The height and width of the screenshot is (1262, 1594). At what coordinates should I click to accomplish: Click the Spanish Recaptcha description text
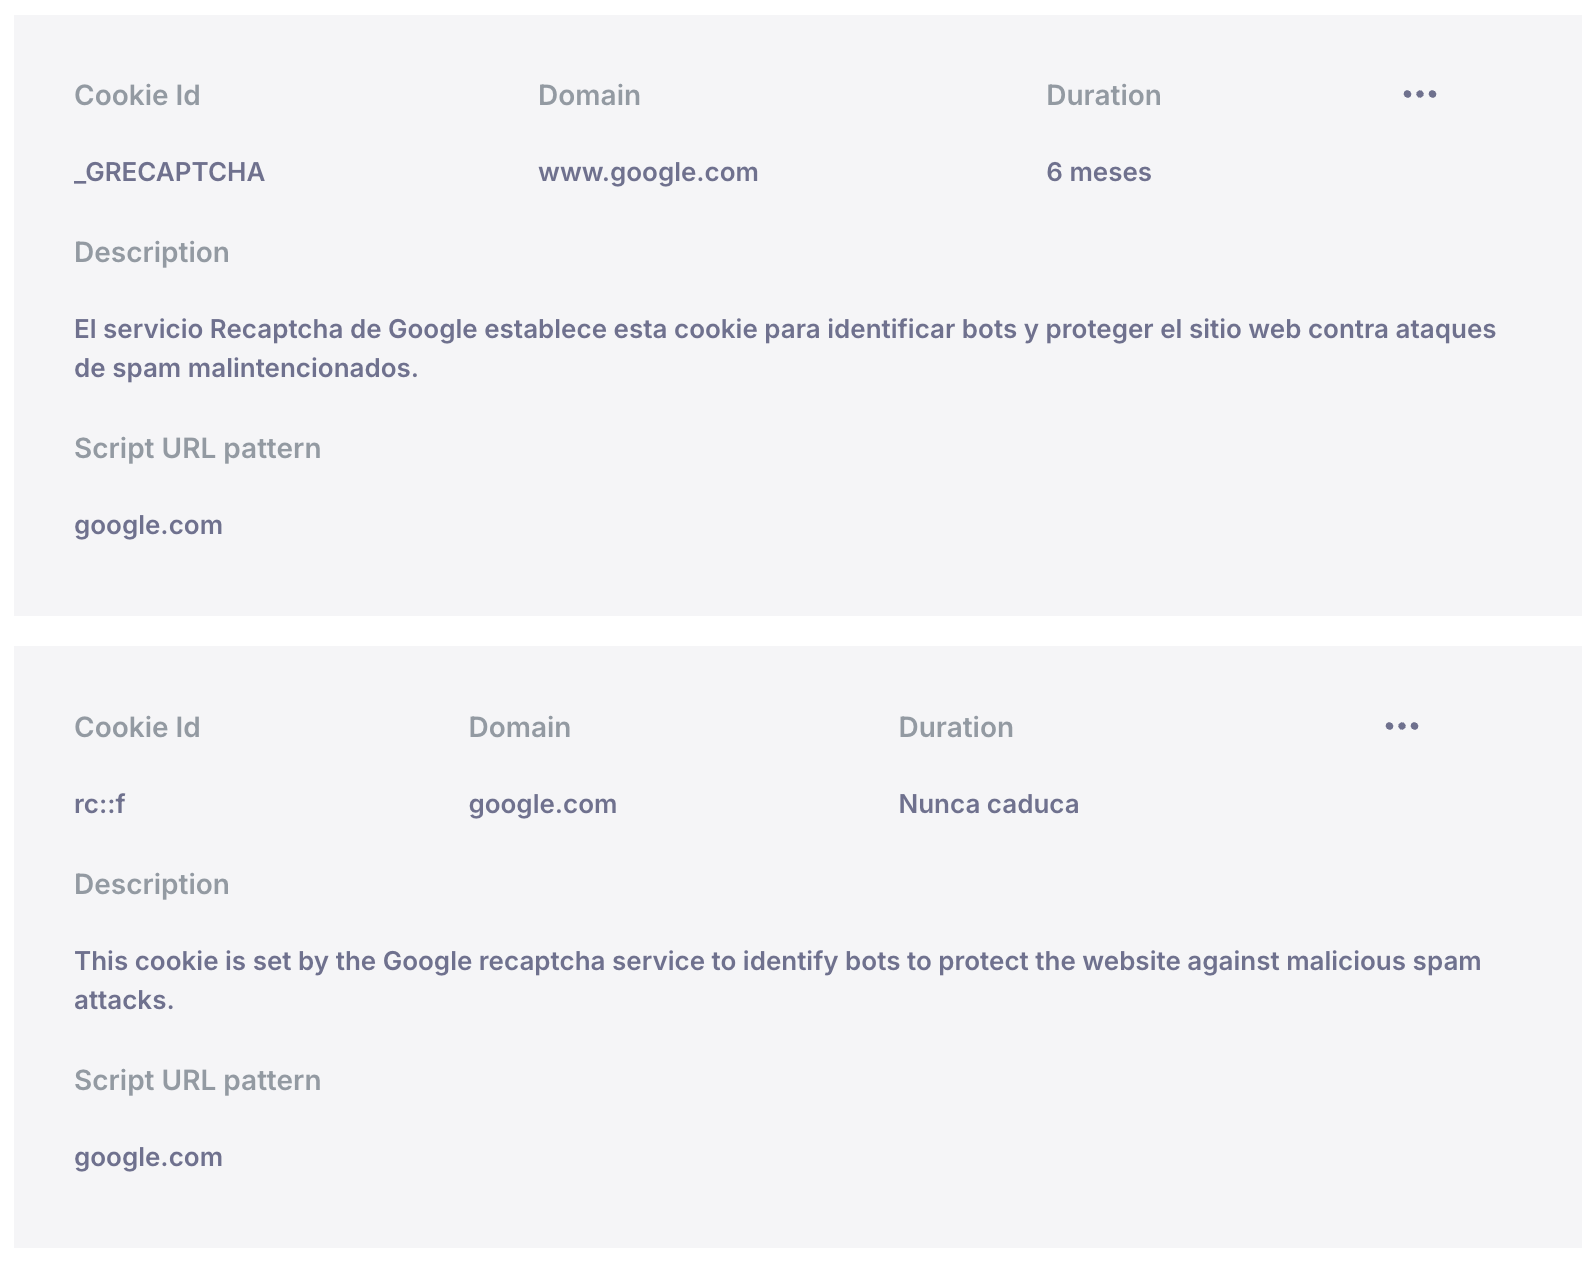(x=785, y=348)
